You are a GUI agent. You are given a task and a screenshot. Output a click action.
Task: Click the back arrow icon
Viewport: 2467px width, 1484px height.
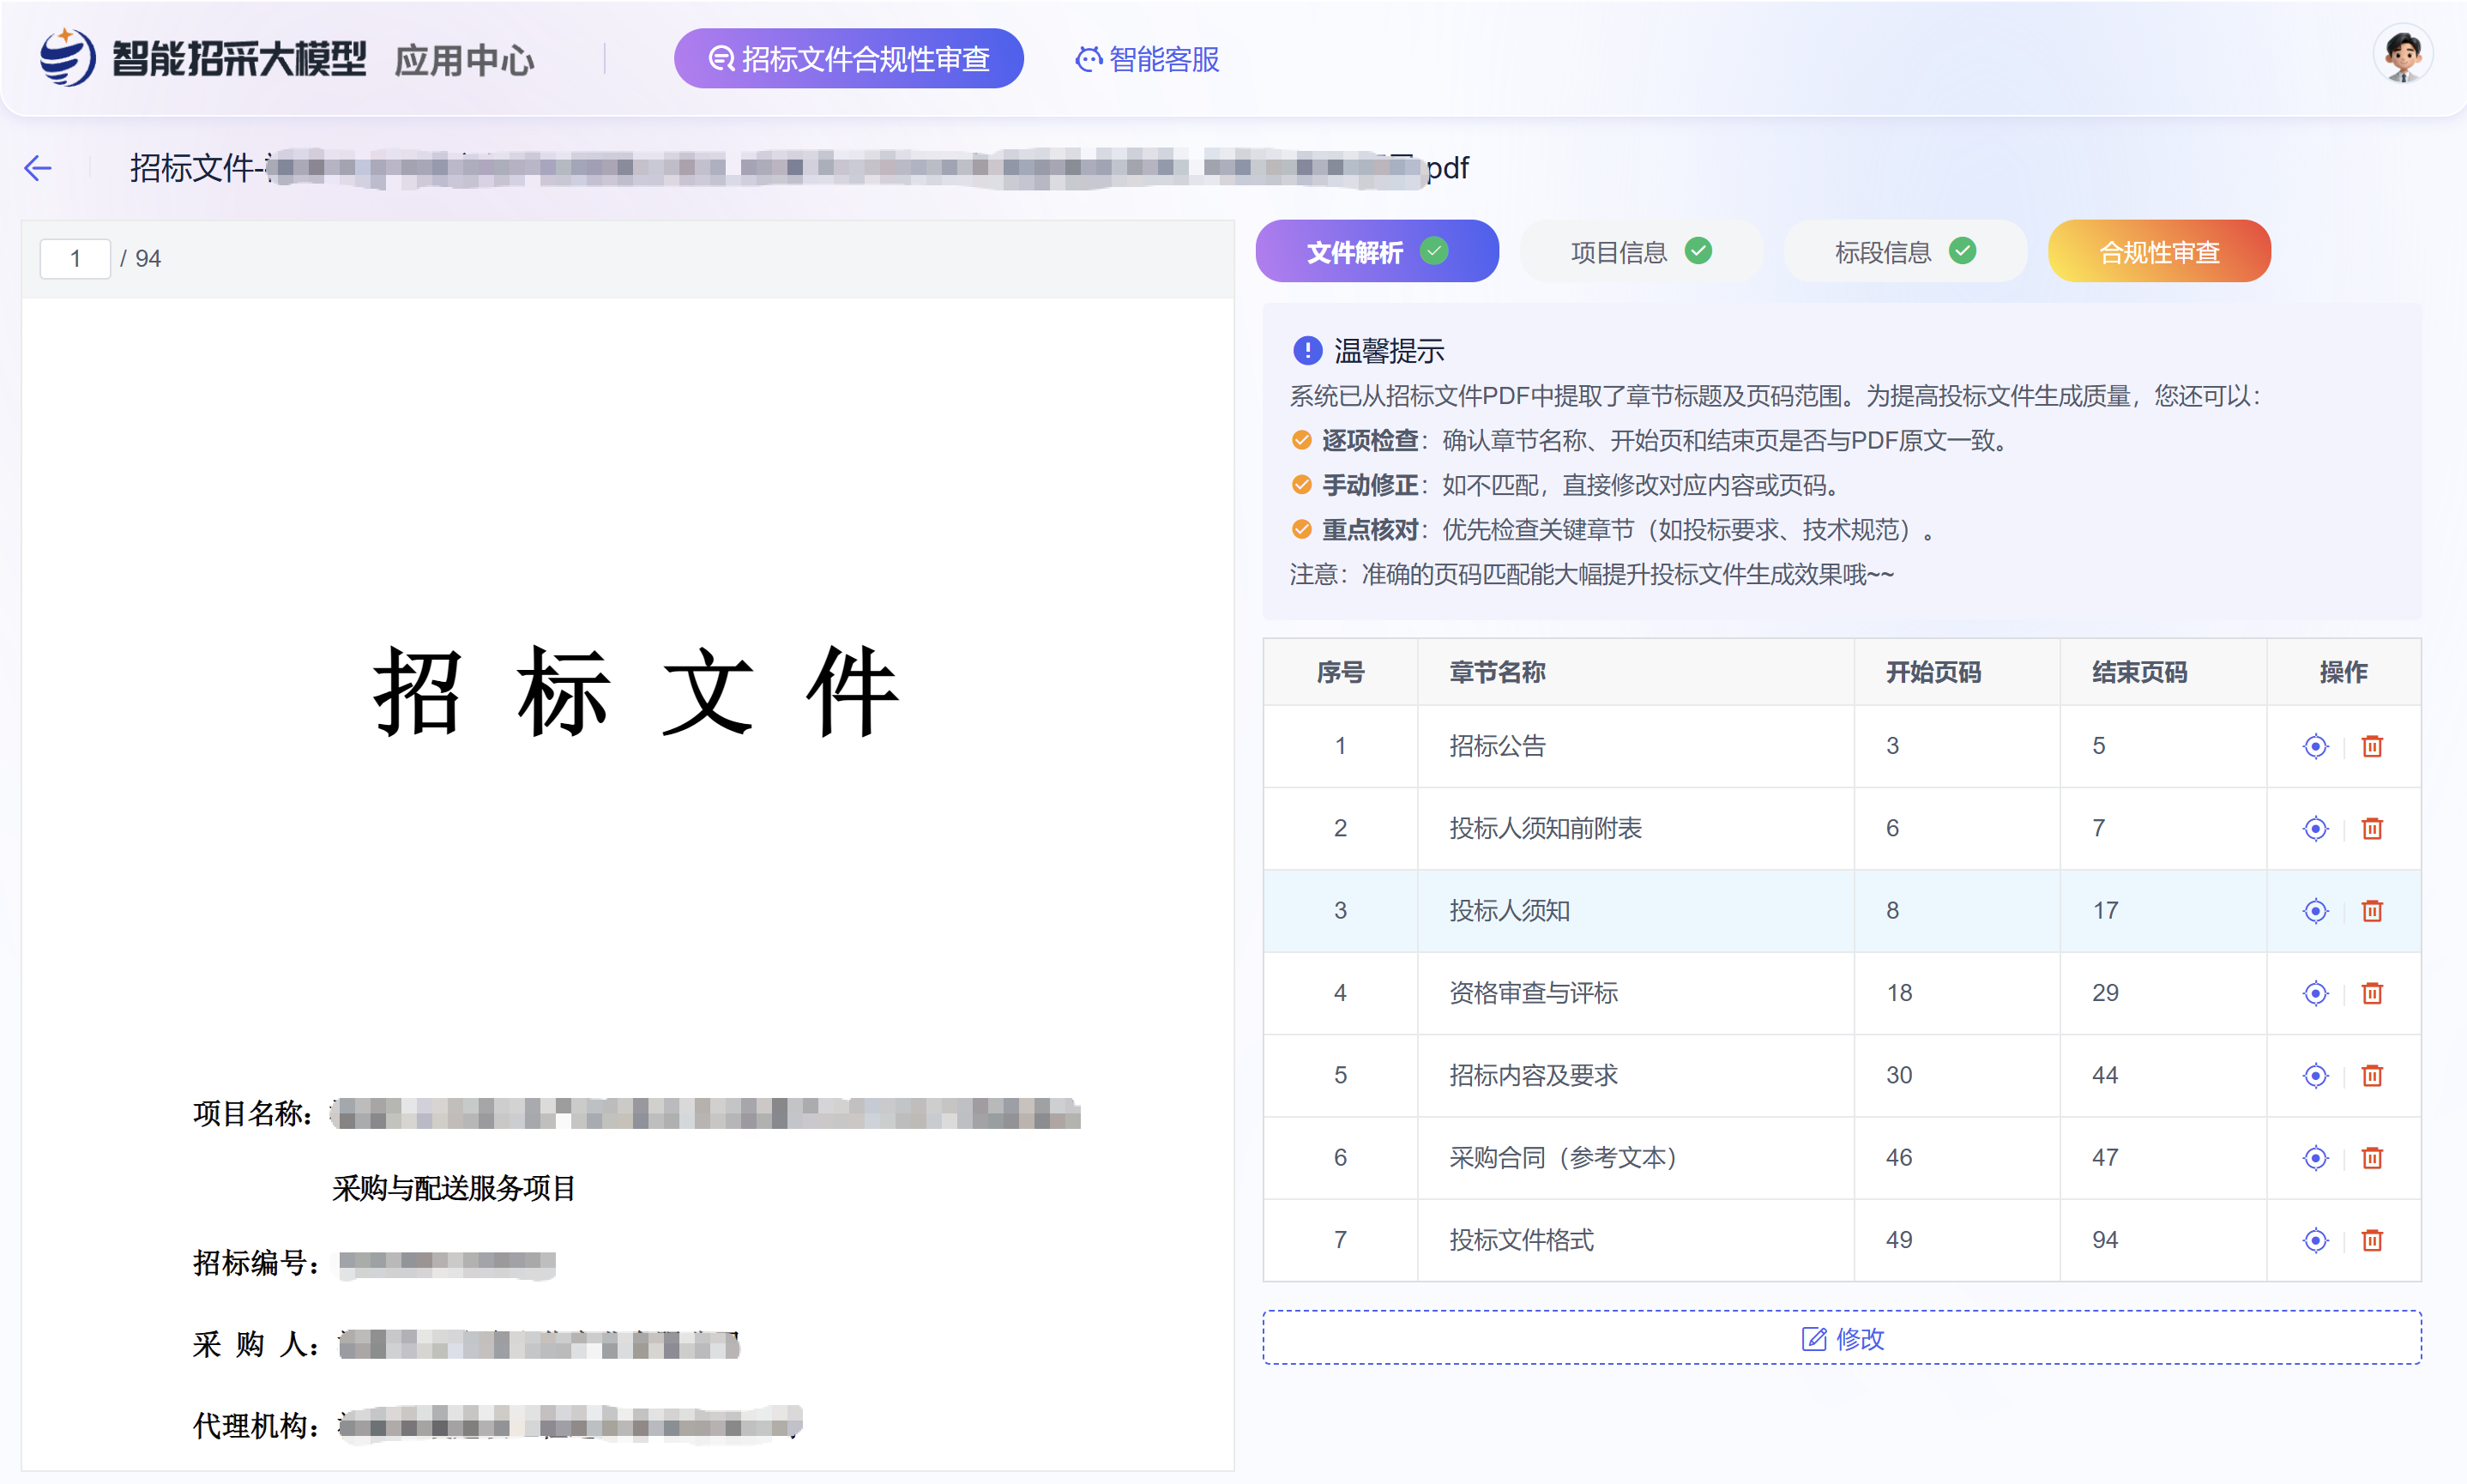pyautogui.click(x=38, y=168)
